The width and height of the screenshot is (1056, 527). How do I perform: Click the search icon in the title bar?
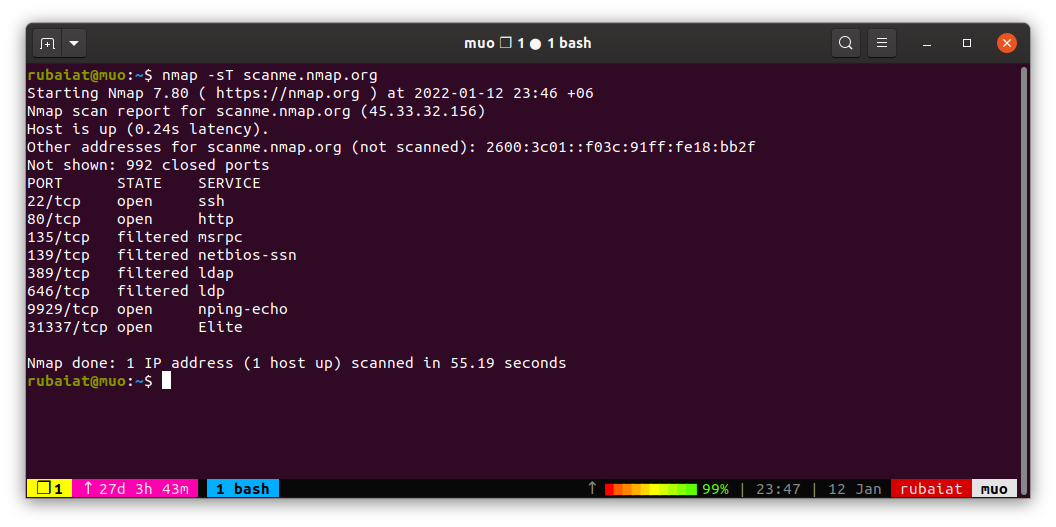coord(846,44)
